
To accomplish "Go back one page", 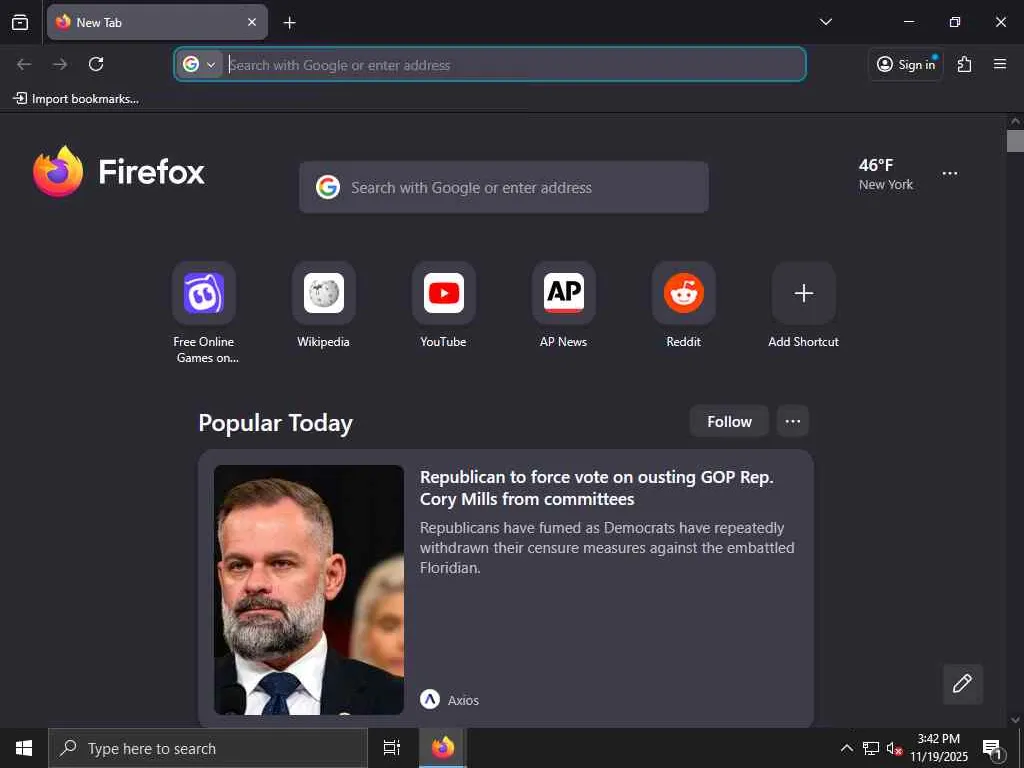I will pos(24,64).
